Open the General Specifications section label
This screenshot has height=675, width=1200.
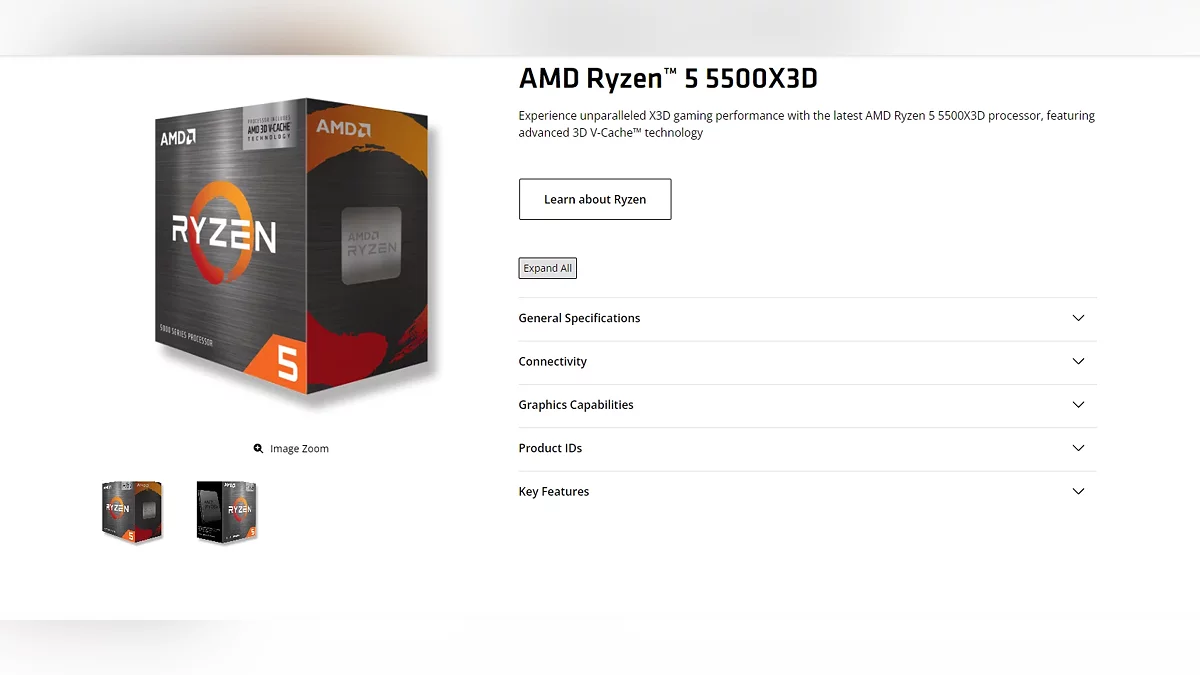click(x=579, y=318)
